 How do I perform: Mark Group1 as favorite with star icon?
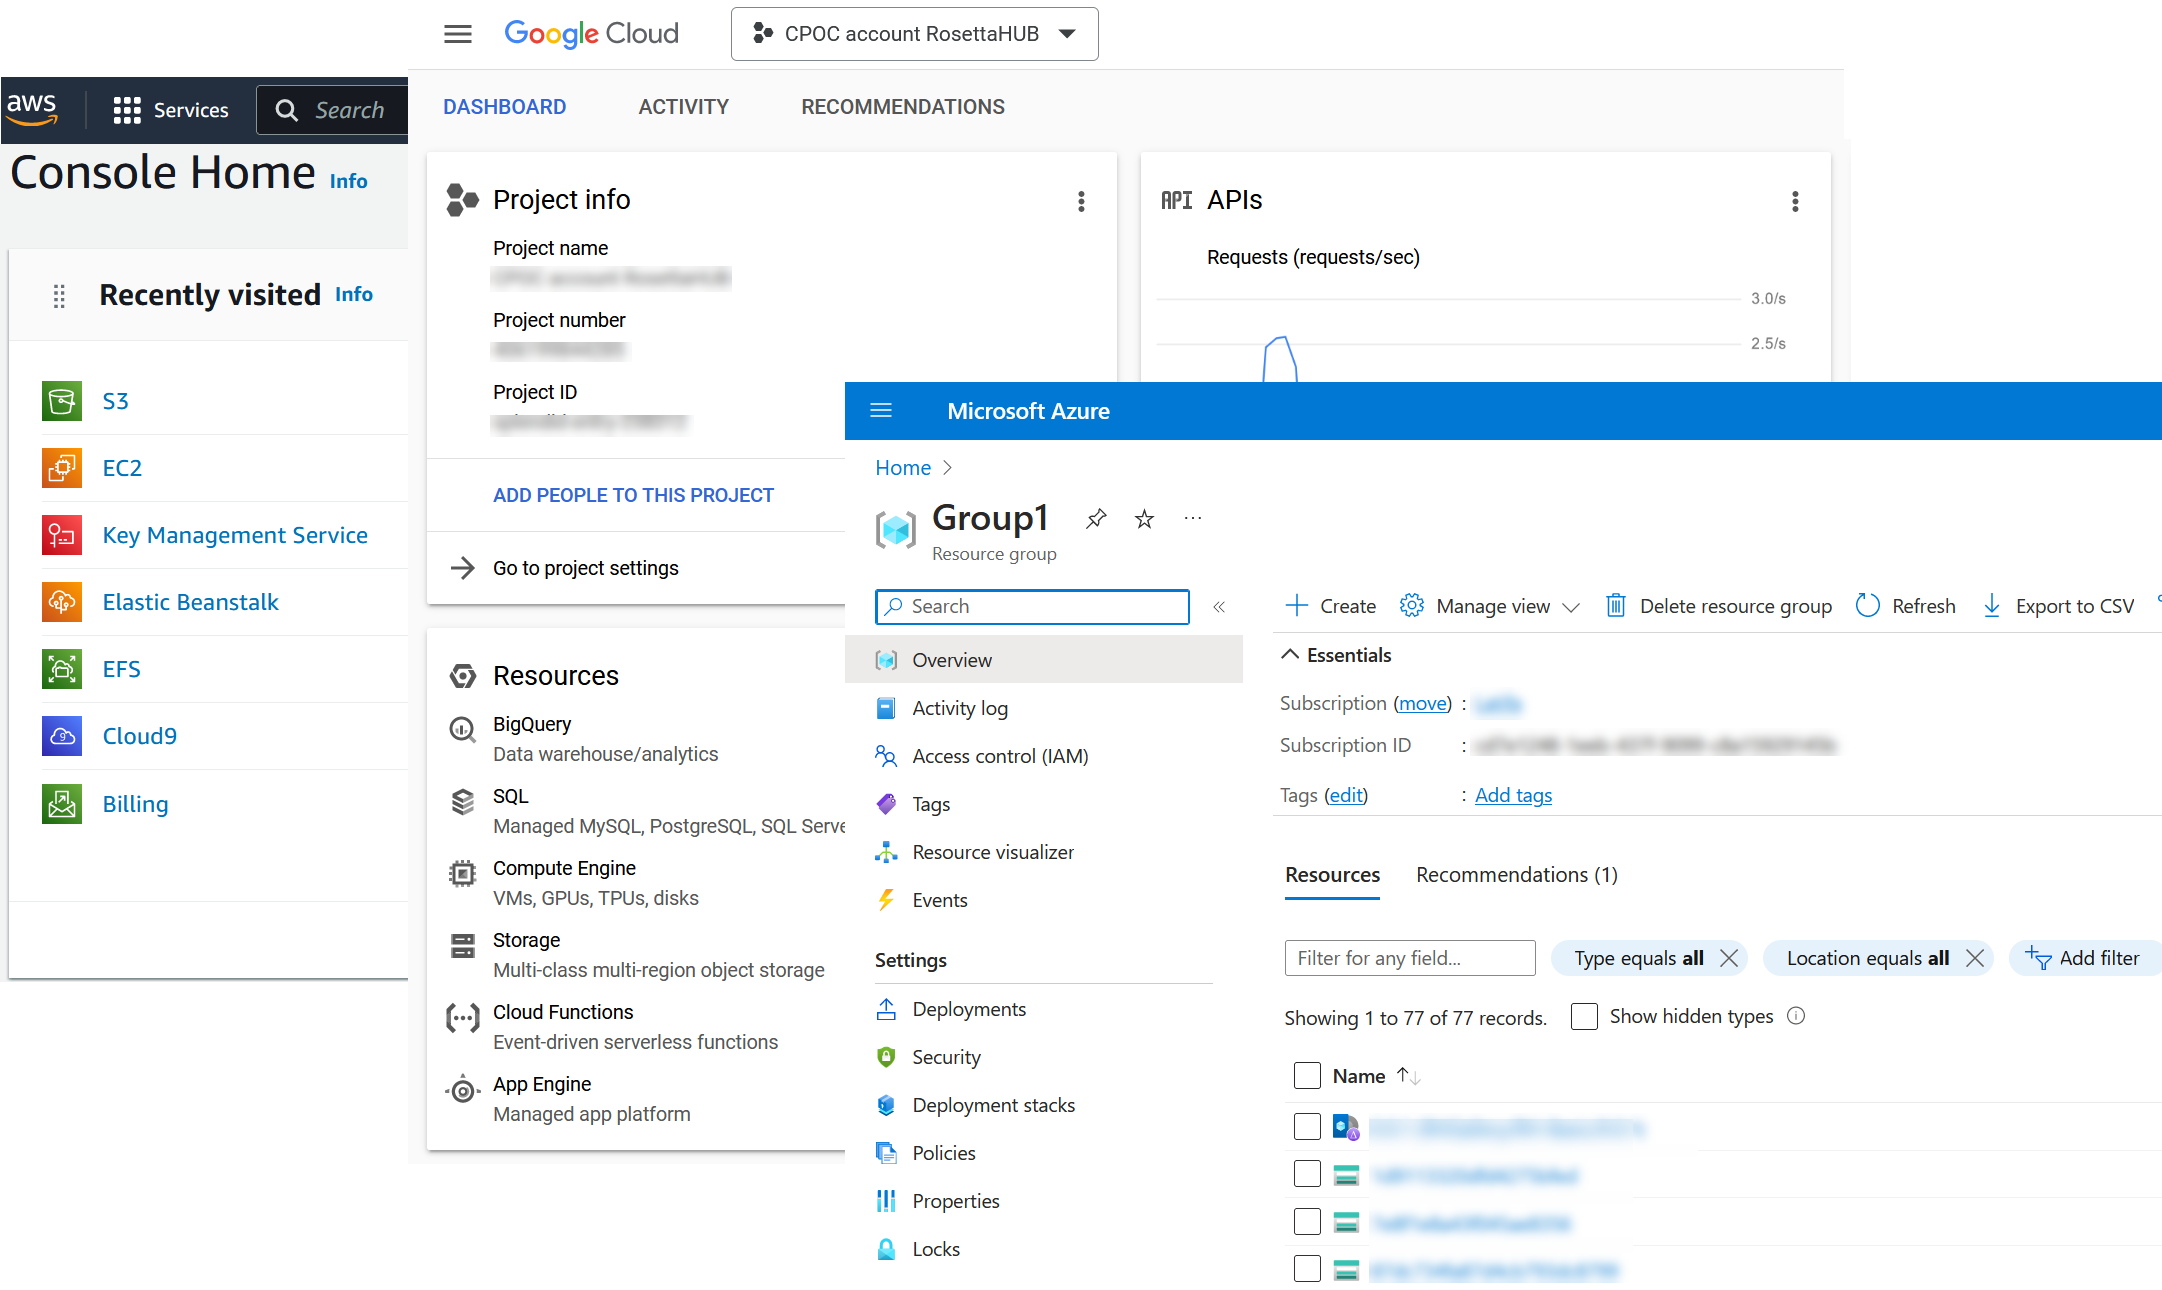(x=1144, y=518)
